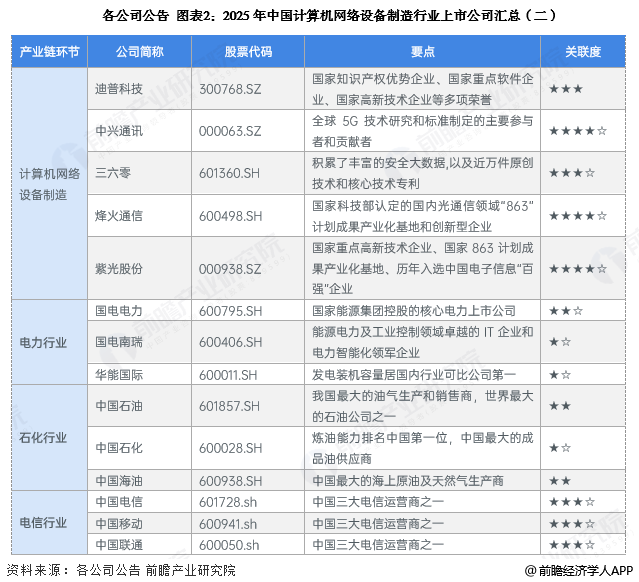Click company name 三六零
The image size is (639, 582).
click(x=113, y=173)
